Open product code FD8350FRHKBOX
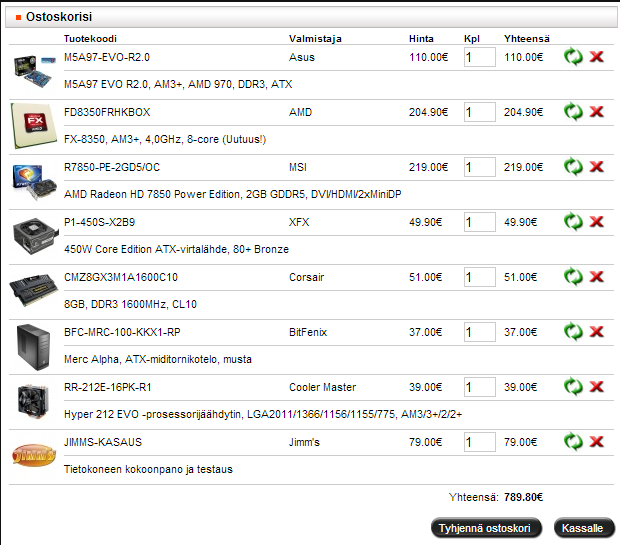This screenshot has width=620, height=545. pyautogui.click(x=107, y=112)
